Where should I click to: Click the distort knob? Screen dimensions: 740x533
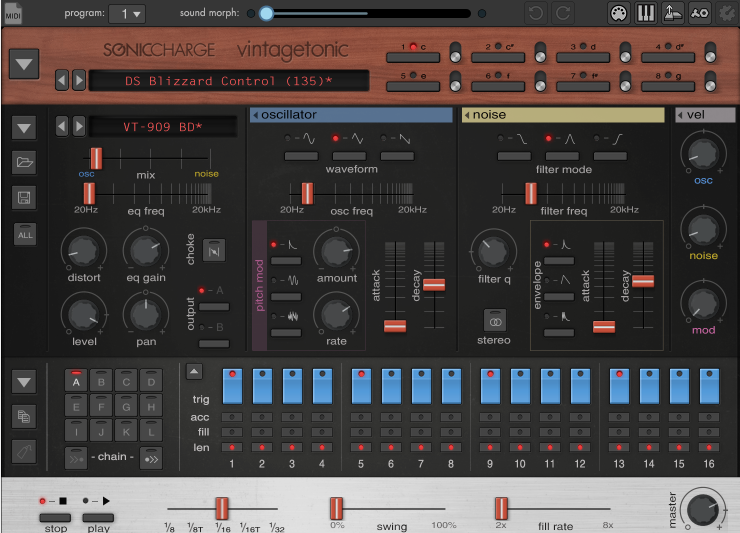point(84,250)
